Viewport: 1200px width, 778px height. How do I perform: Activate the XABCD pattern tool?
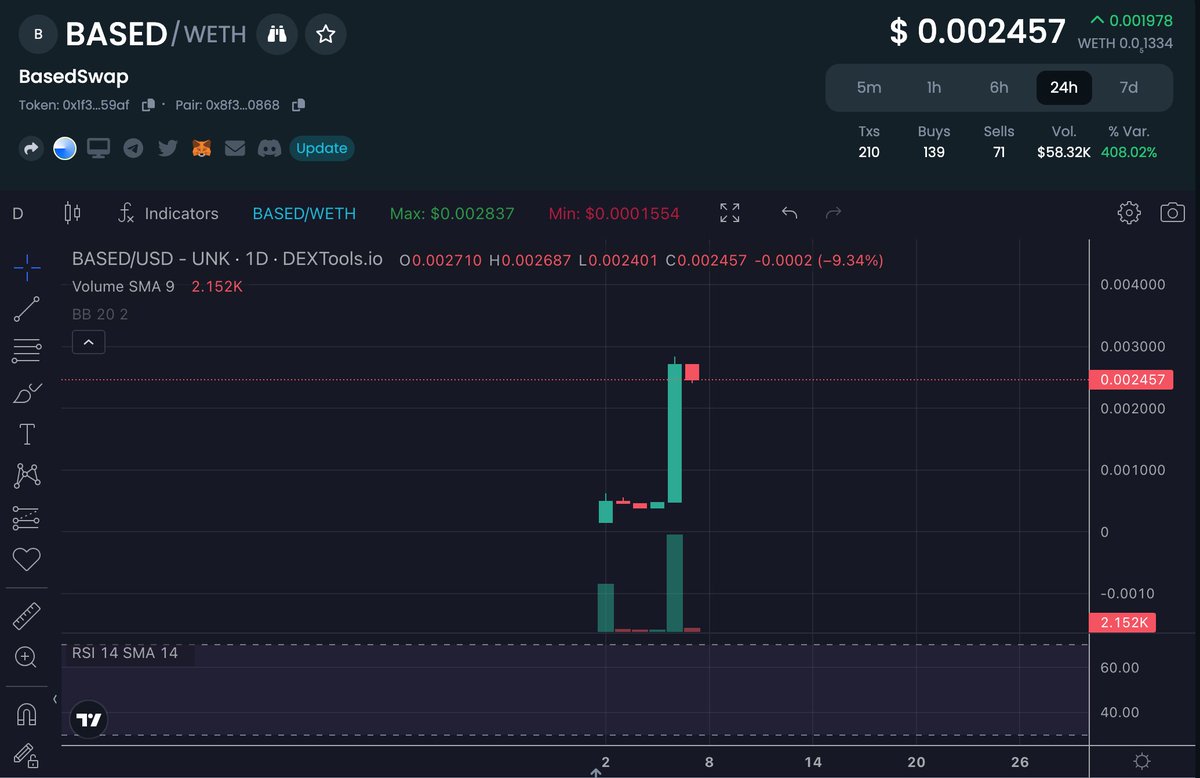27,476
